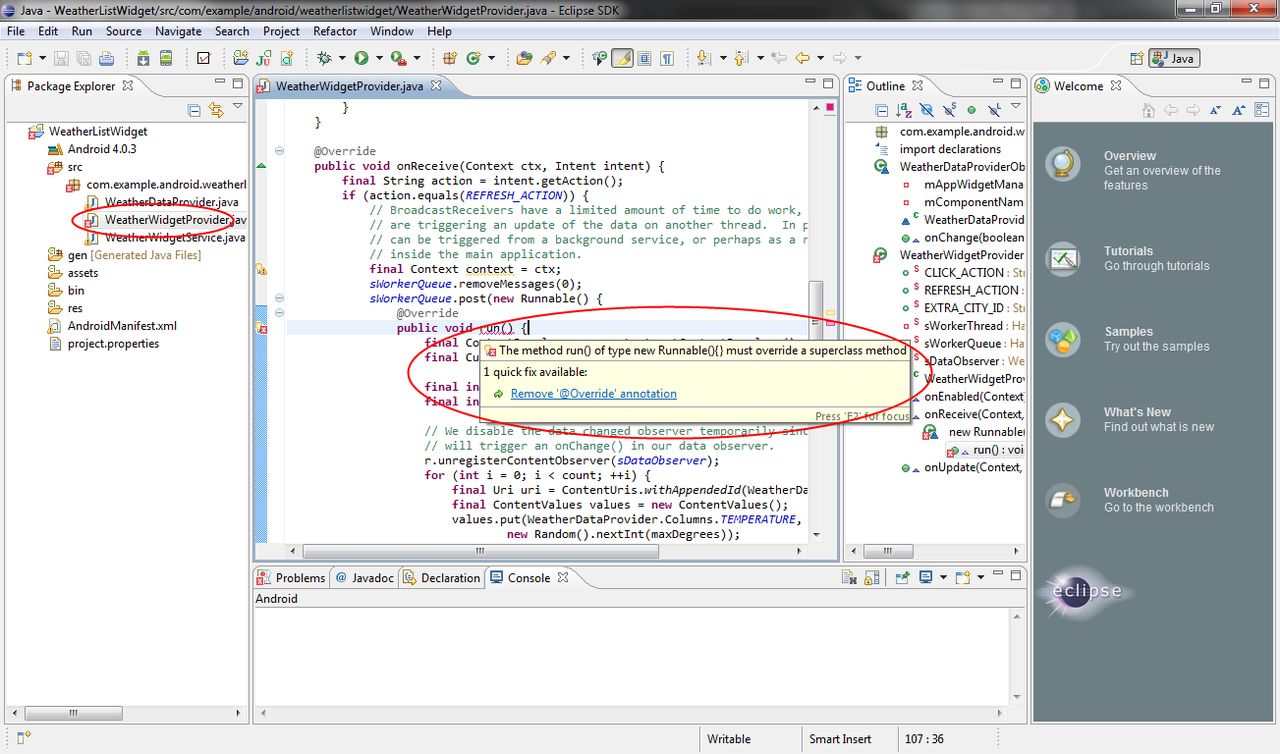Switch to the Javadoc tab

(x=366, y=577)
